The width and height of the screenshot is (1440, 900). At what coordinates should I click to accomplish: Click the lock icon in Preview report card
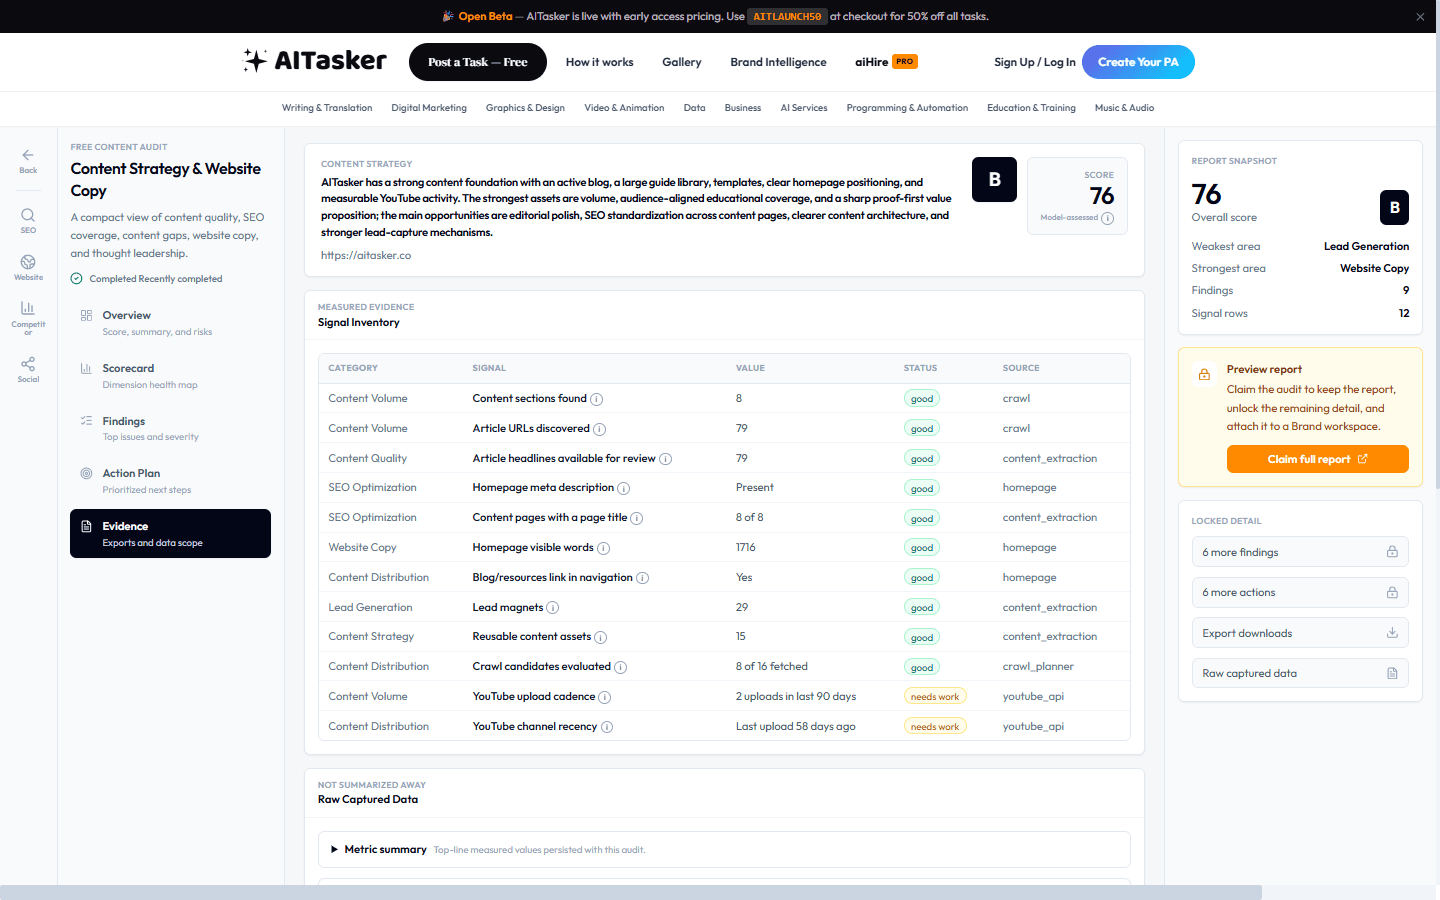(x=1204, y=374)
